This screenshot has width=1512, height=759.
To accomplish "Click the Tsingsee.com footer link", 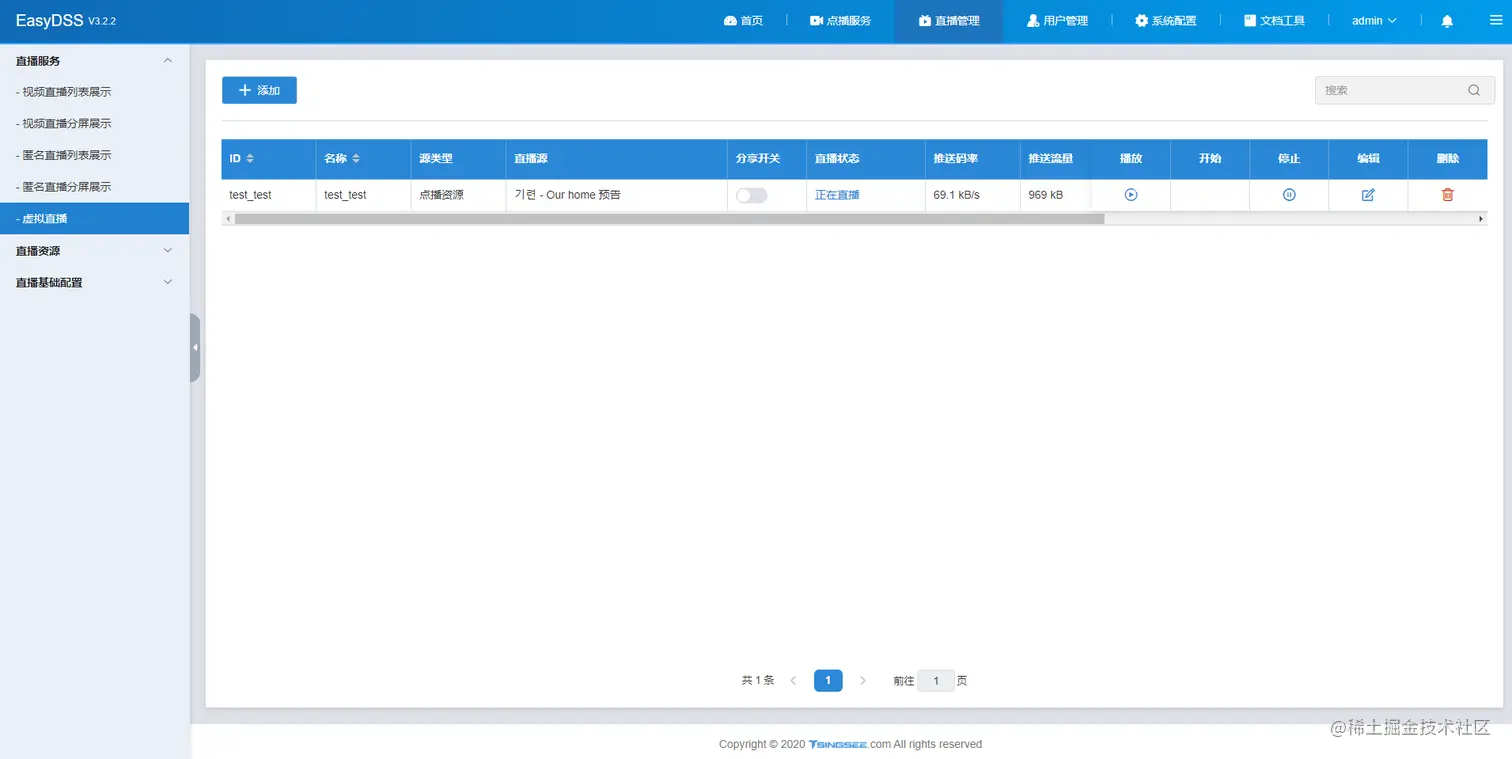I will [849, 744].
